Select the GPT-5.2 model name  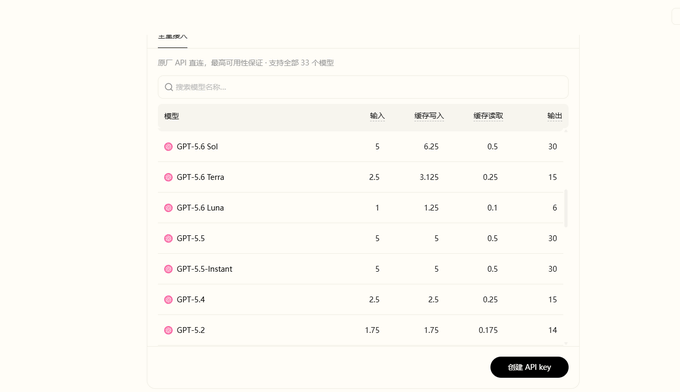click(191, 330)
